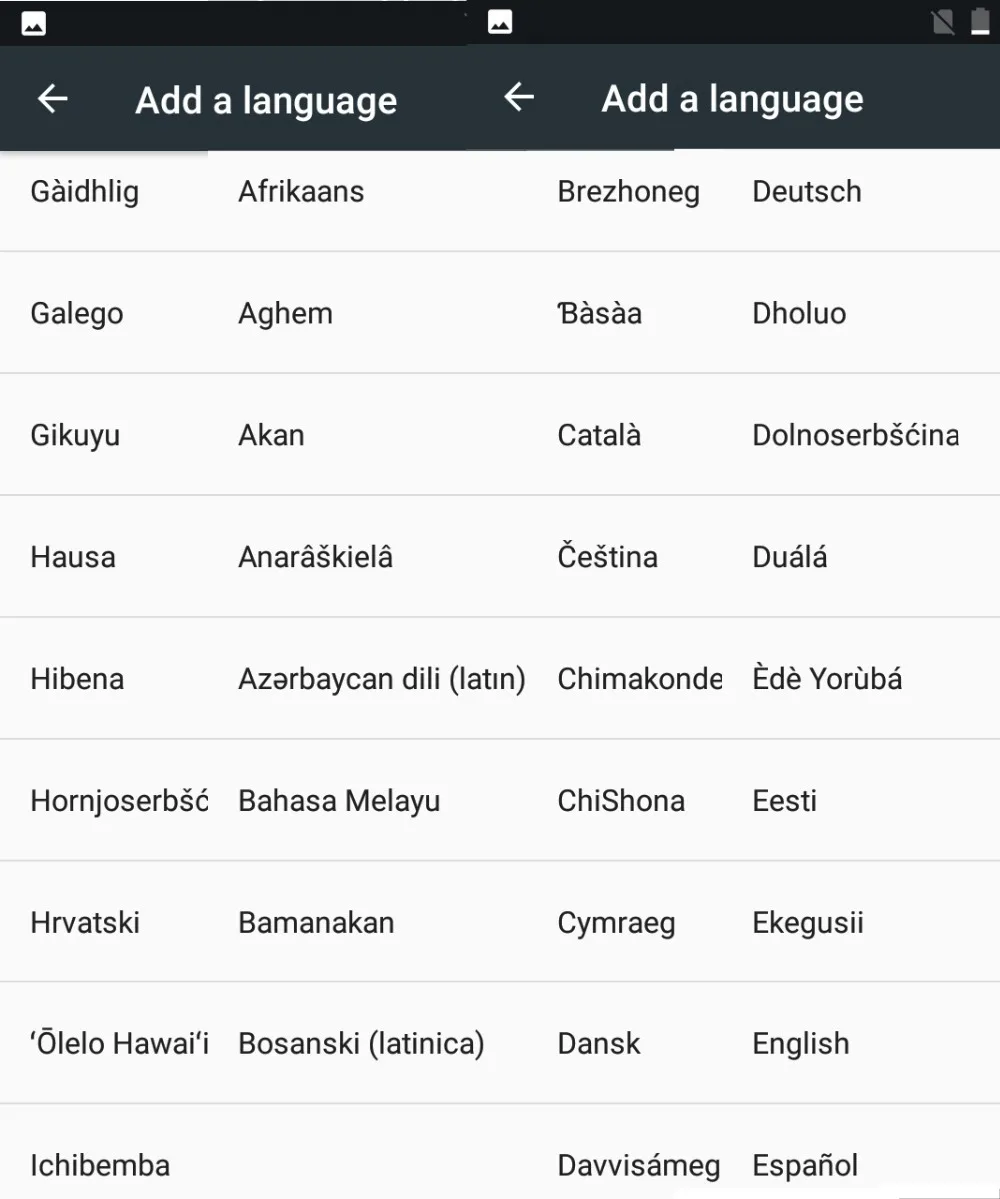Tap the no-SIM status icon
This screenshot has width=1000, height=1199.
point(943,22)
